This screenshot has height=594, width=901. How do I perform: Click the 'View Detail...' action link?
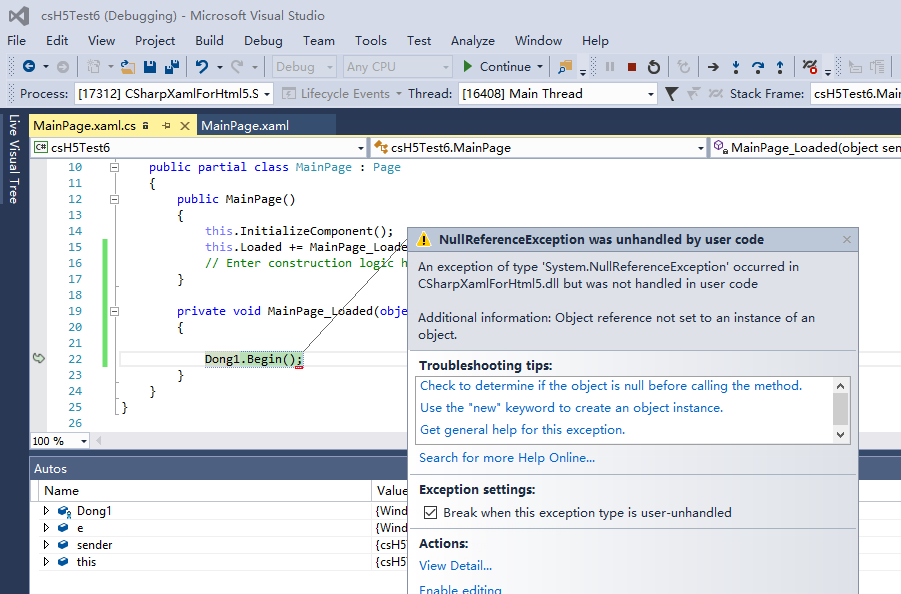click(x=456, y=566)
